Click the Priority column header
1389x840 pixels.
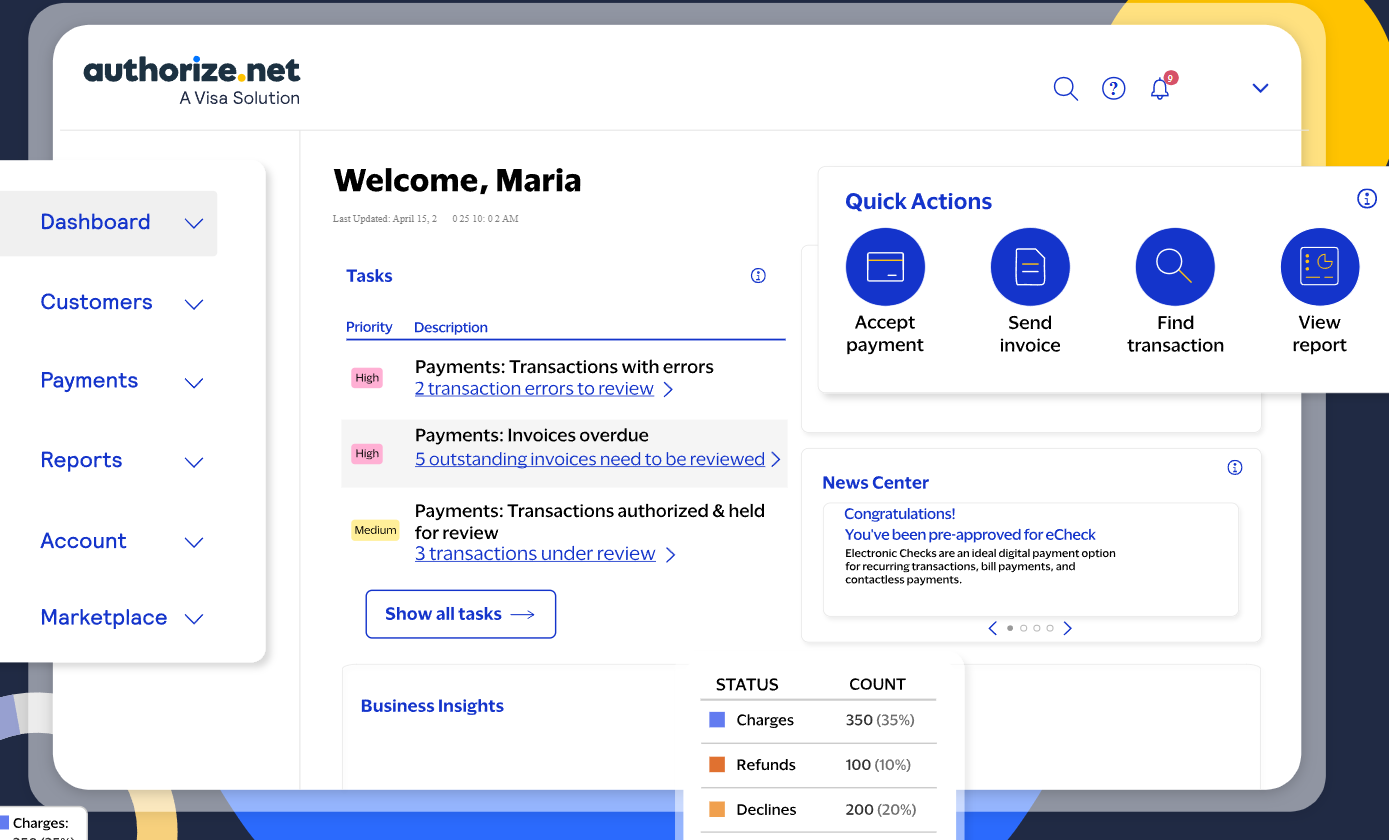[x=369, y=327]
